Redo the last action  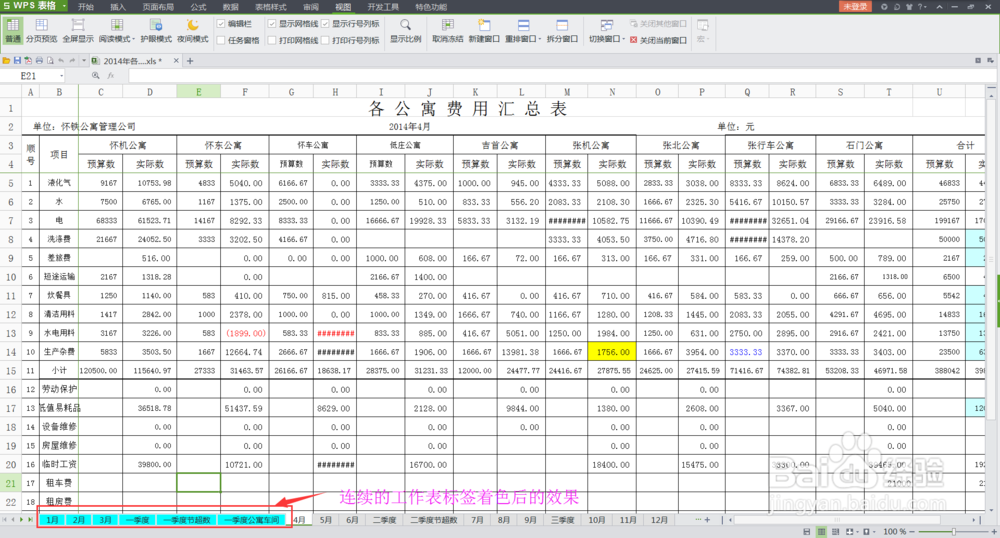tap(73, 61)
